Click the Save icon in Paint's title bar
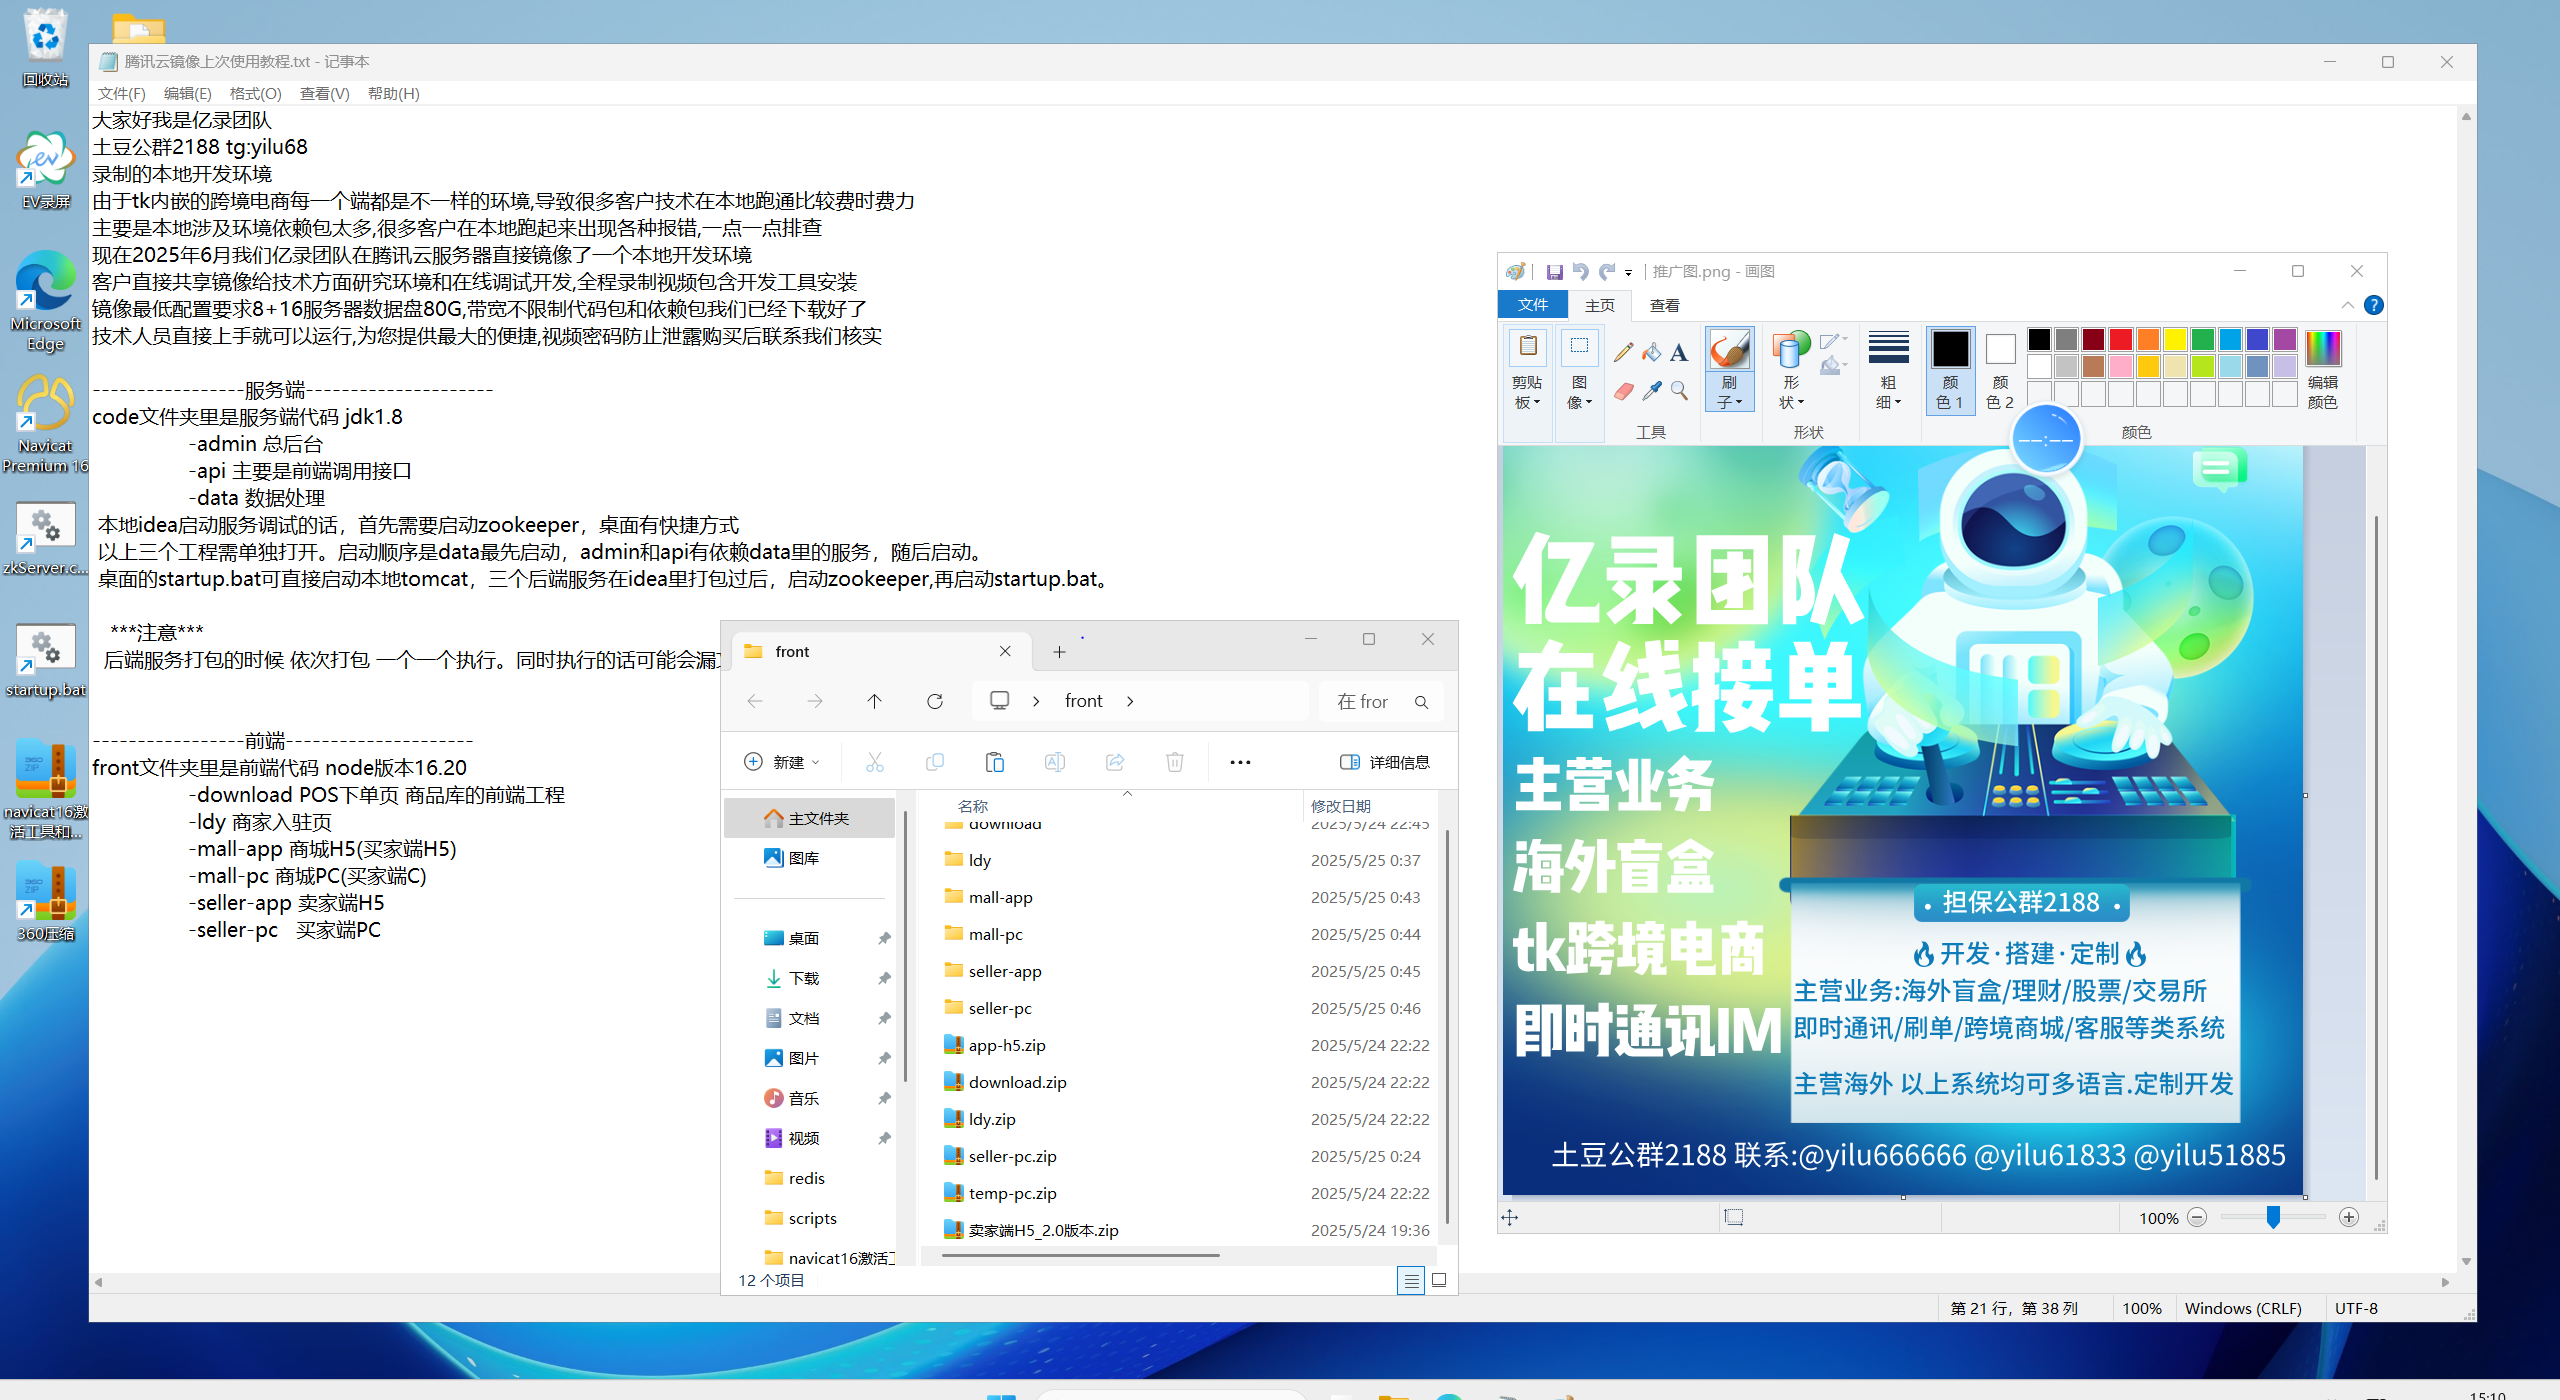Viewport: 2560px width, 1400px height. [1554, 272]
